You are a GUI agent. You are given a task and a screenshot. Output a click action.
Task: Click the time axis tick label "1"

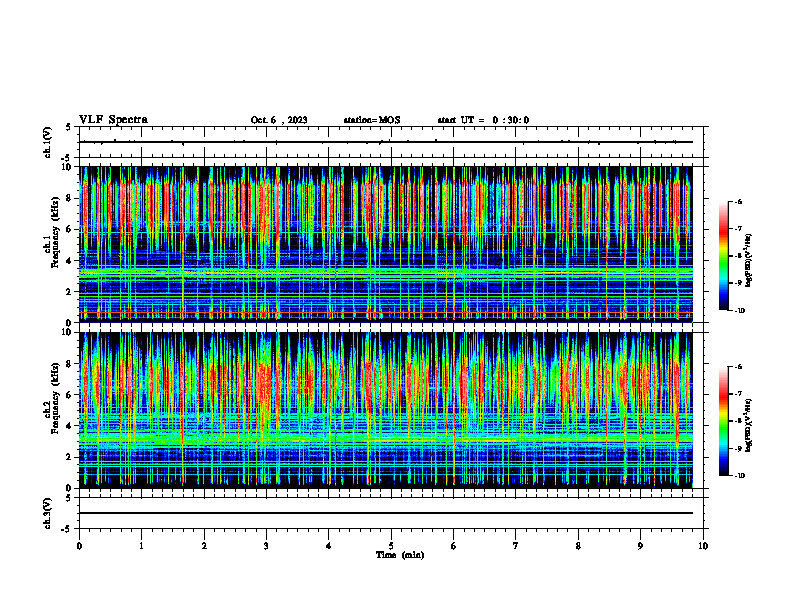(x=141, y=546)
